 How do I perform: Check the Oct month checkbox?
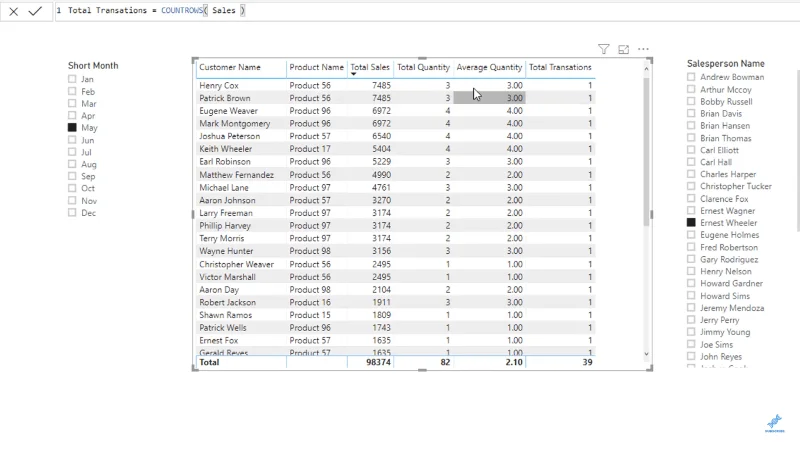(72, 188)
